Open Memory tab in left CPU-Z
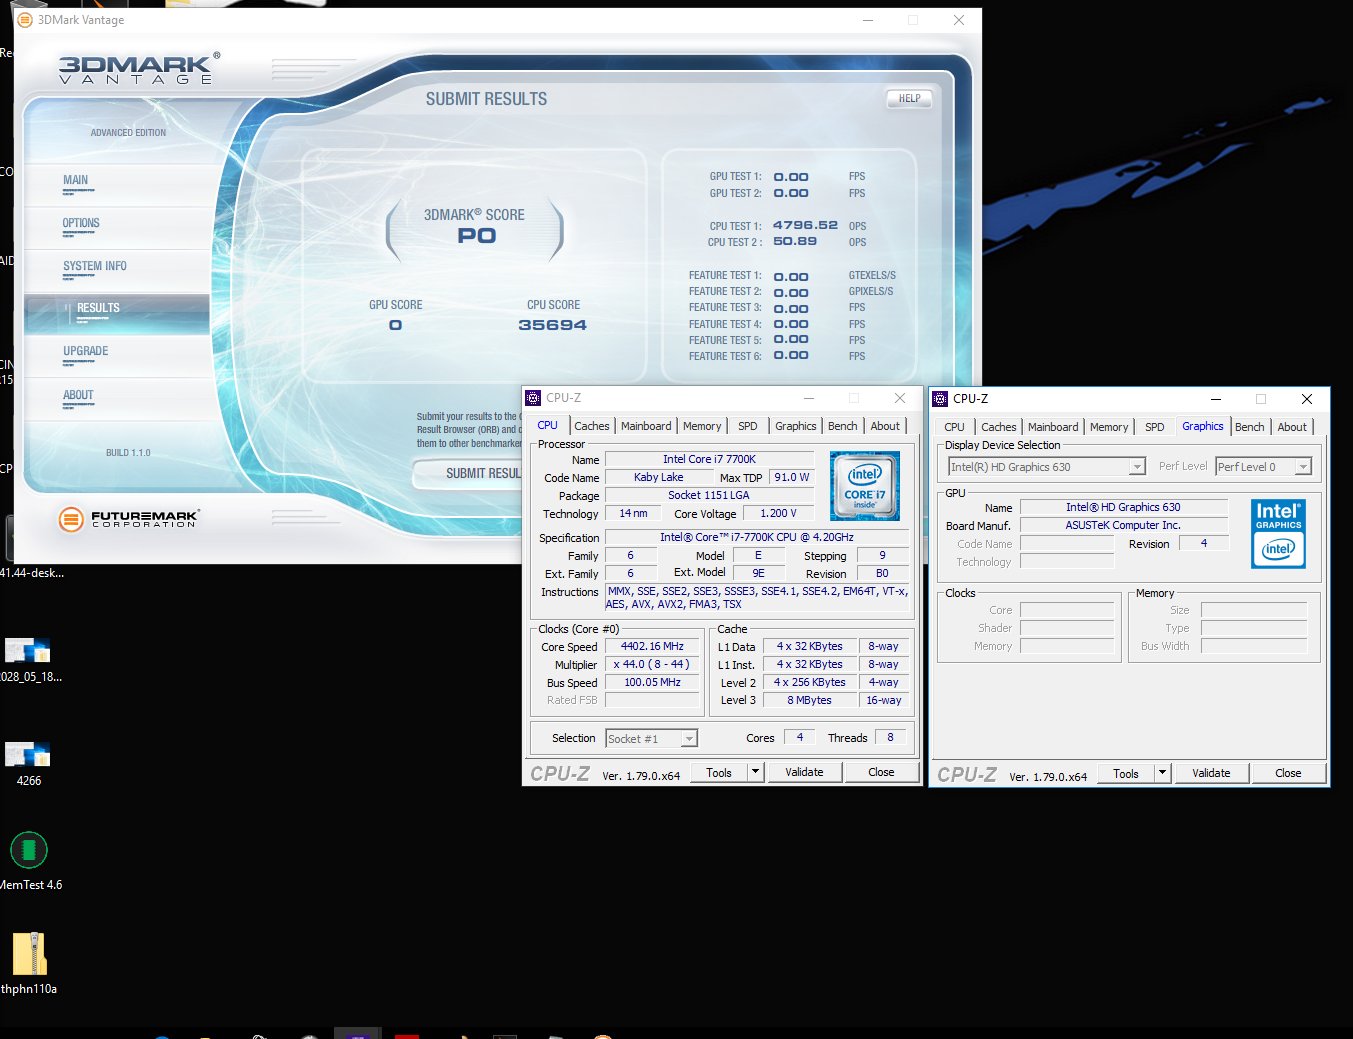 [702, 426]
